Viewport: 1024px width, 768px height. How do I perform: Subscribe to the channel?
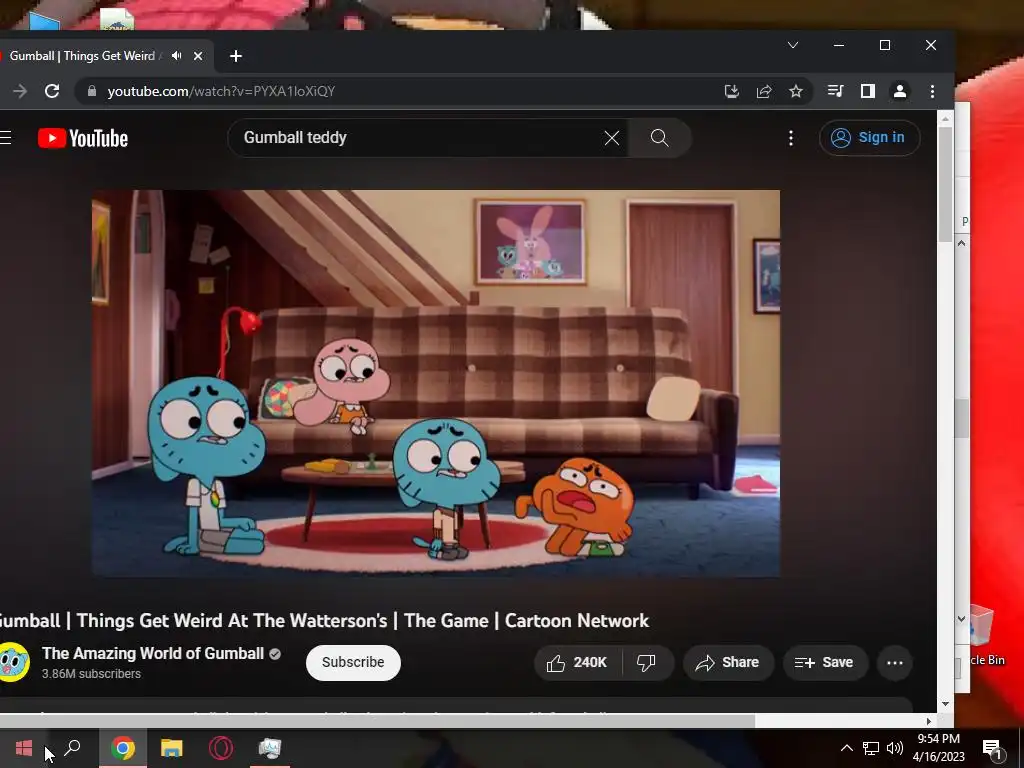point(353,662)
